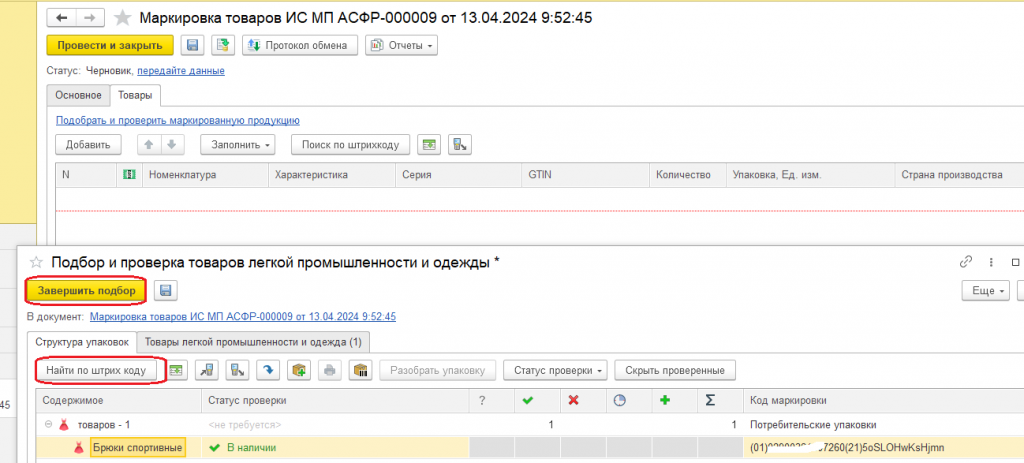
Task: Click the red cross column header
Action: [x=583, y=400]
